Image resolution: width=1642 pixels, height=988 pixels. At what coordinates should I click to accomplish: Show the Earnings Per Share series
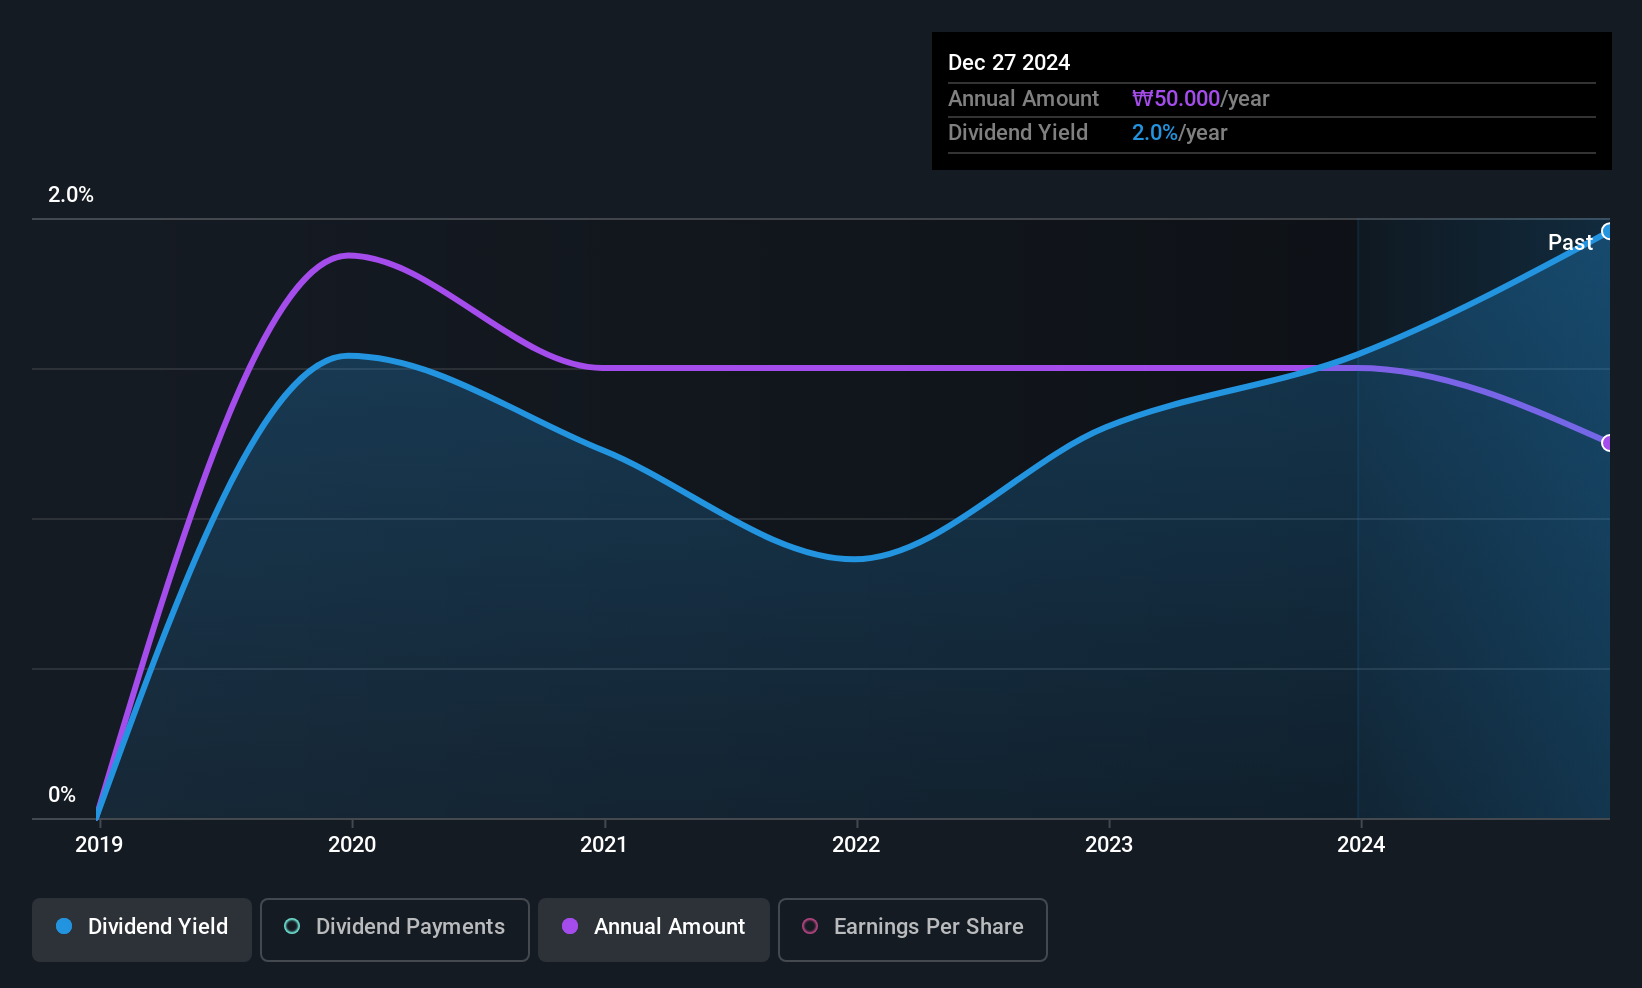pyautogui.click(x=913, y=929)
